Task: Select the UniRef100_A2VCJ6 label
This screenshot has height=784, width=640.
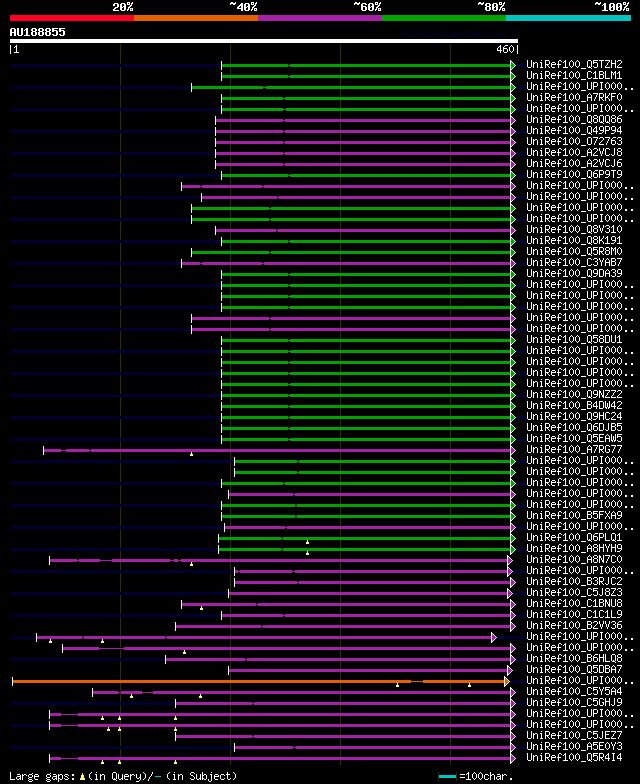Action: point(574,163)
